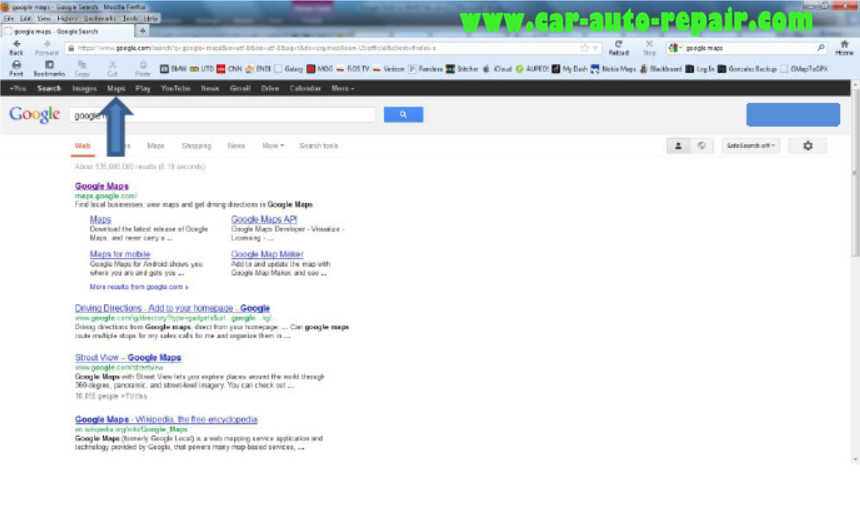
Task: Open the Google Maps top result link
Action: coord(101,186)
